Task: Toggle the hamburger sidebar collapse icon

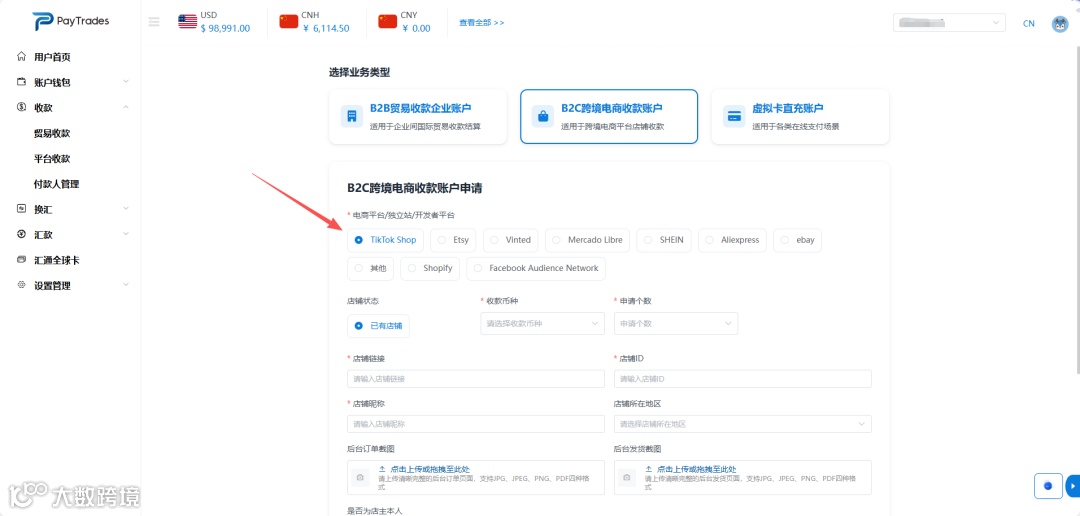Action: (x=154, y=21)
